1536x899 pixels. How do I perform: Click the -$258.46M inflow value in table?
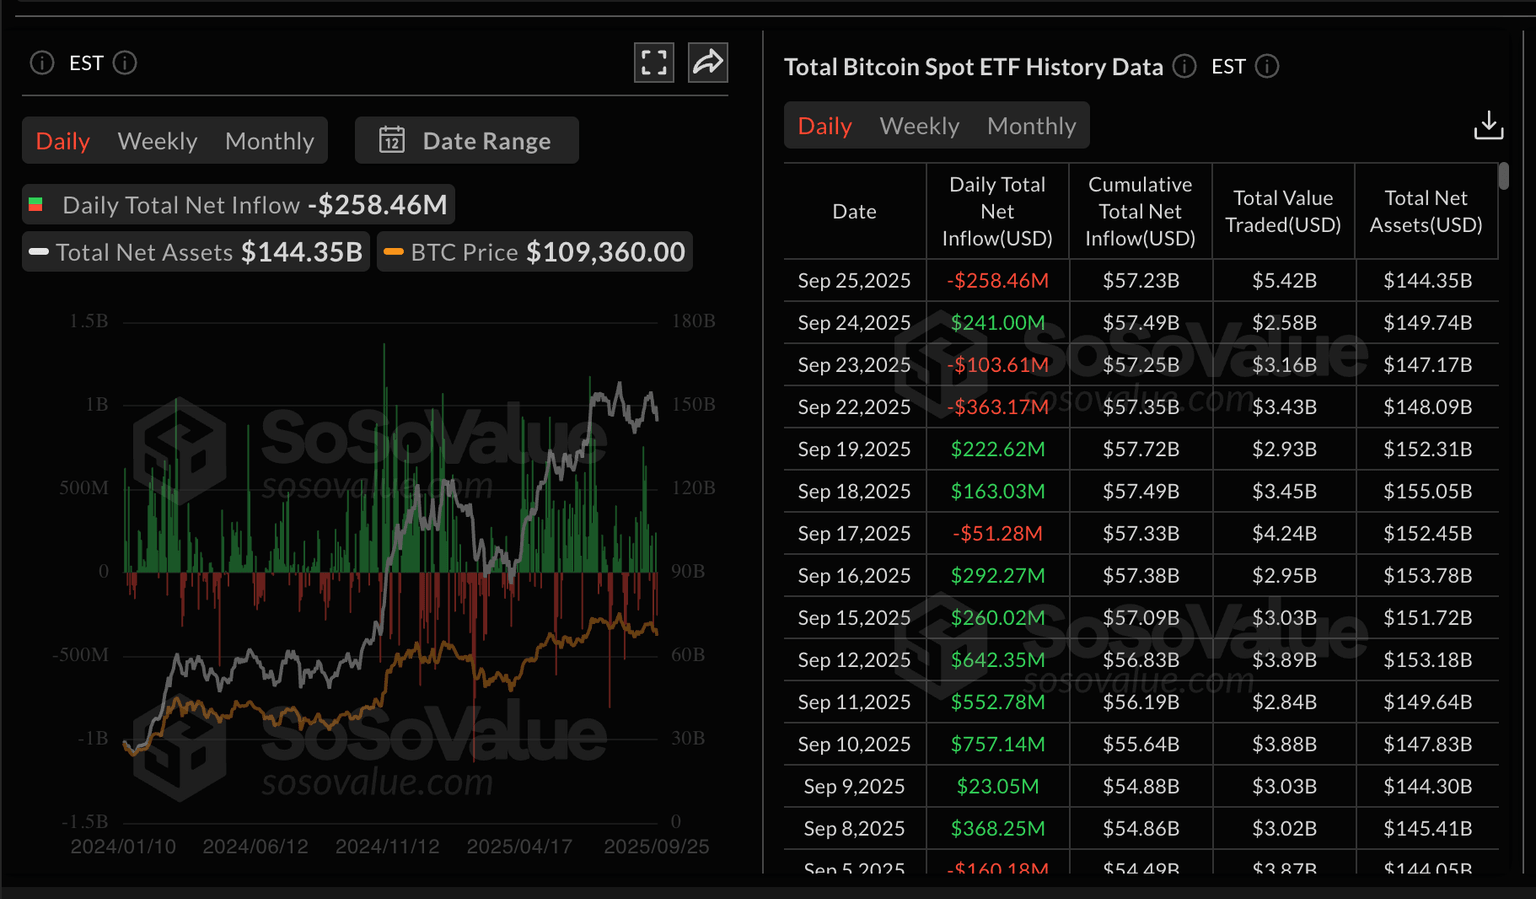(x=998, y=281)
